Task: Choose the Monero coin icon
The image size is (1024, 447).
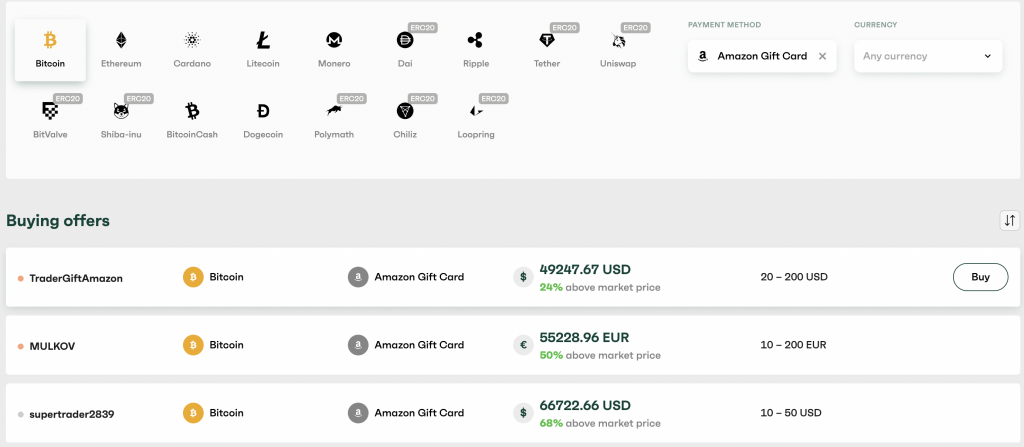Action: [334, 41]
